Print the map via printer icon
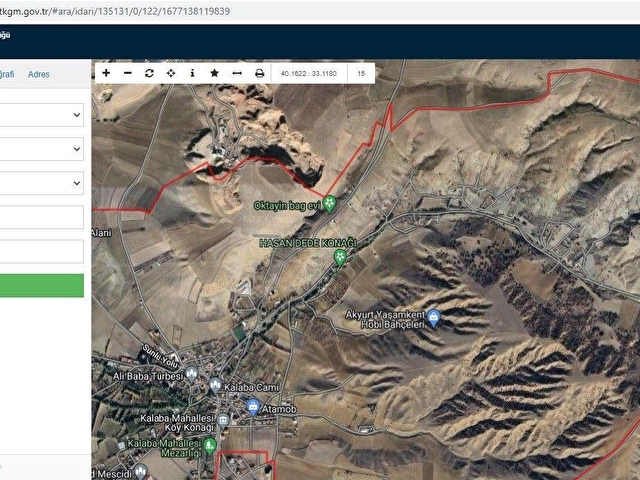 (260, 73)
